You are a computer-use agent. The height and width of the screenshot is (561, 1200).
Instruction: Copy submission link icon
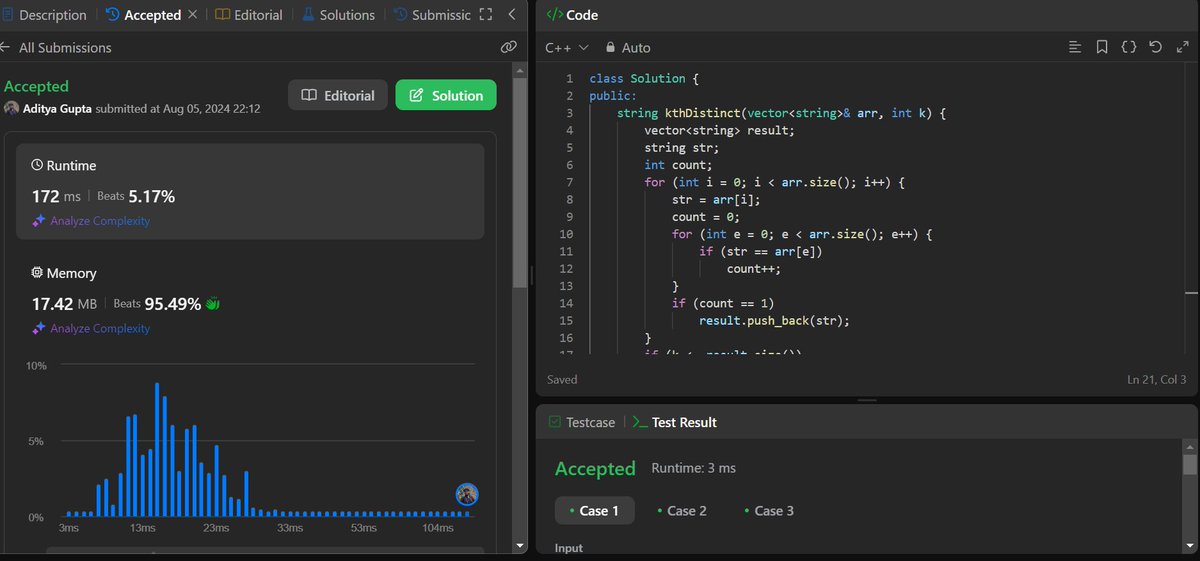(509, 47)
